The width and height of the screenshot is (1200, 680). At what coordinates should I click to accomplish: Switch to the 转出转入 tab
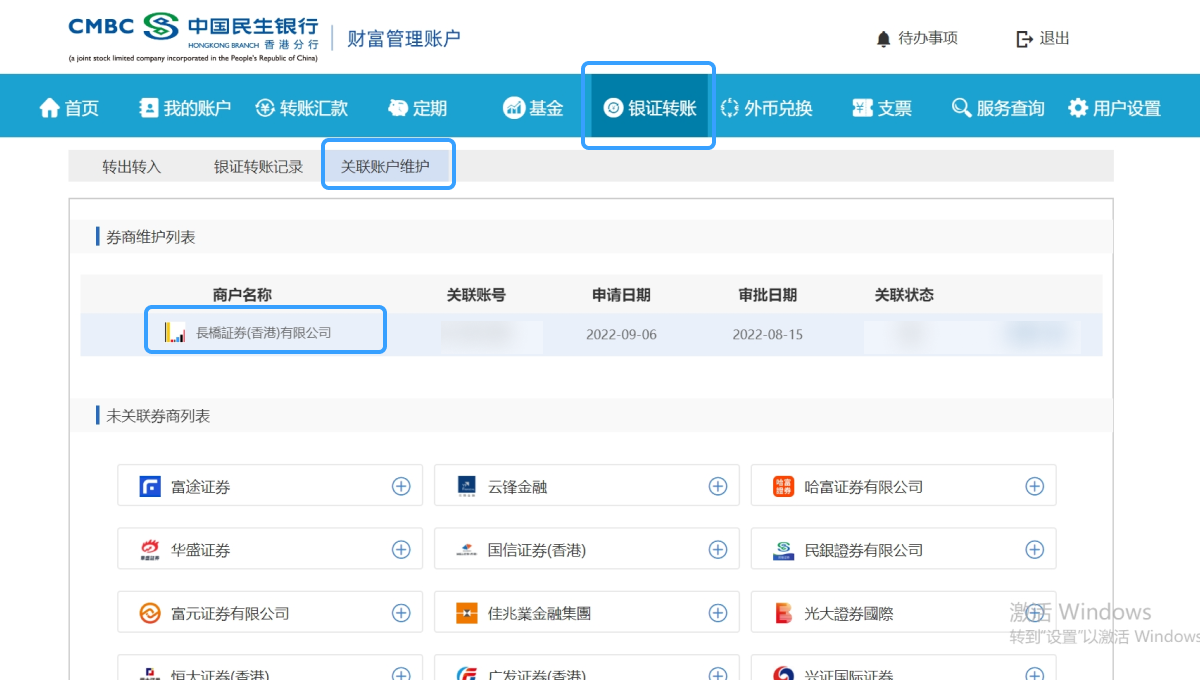point(132,167)
